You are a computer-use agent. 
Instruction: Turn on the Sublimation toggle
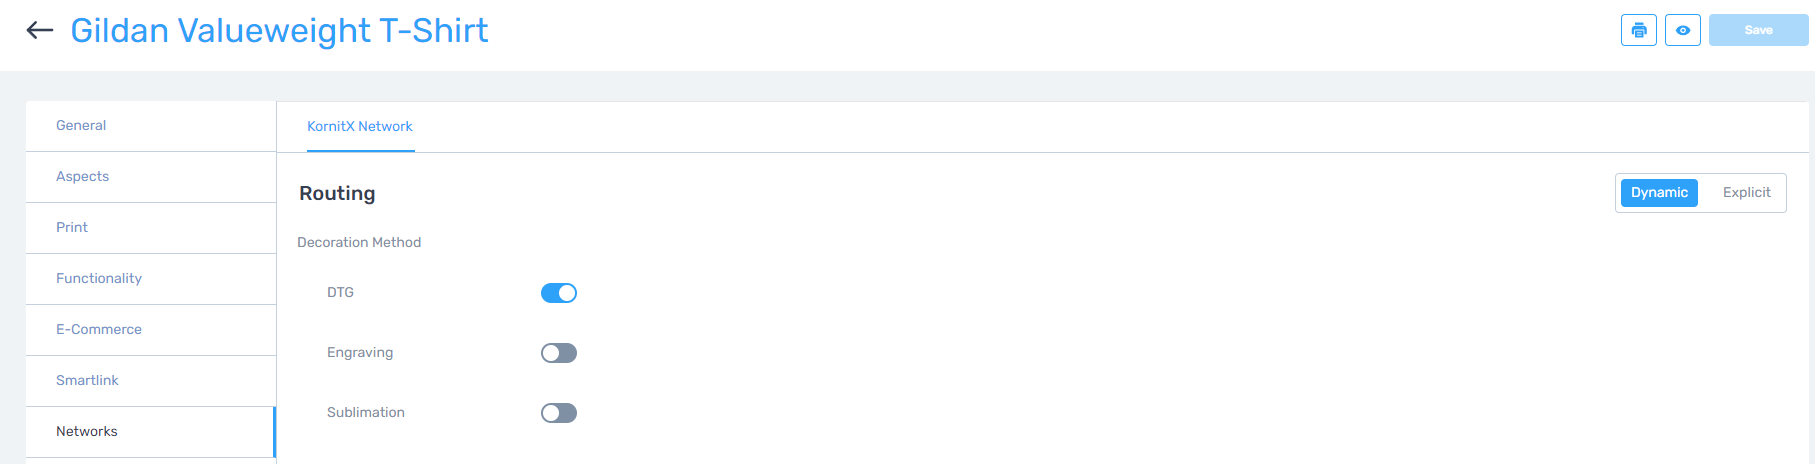pos(559,413)
